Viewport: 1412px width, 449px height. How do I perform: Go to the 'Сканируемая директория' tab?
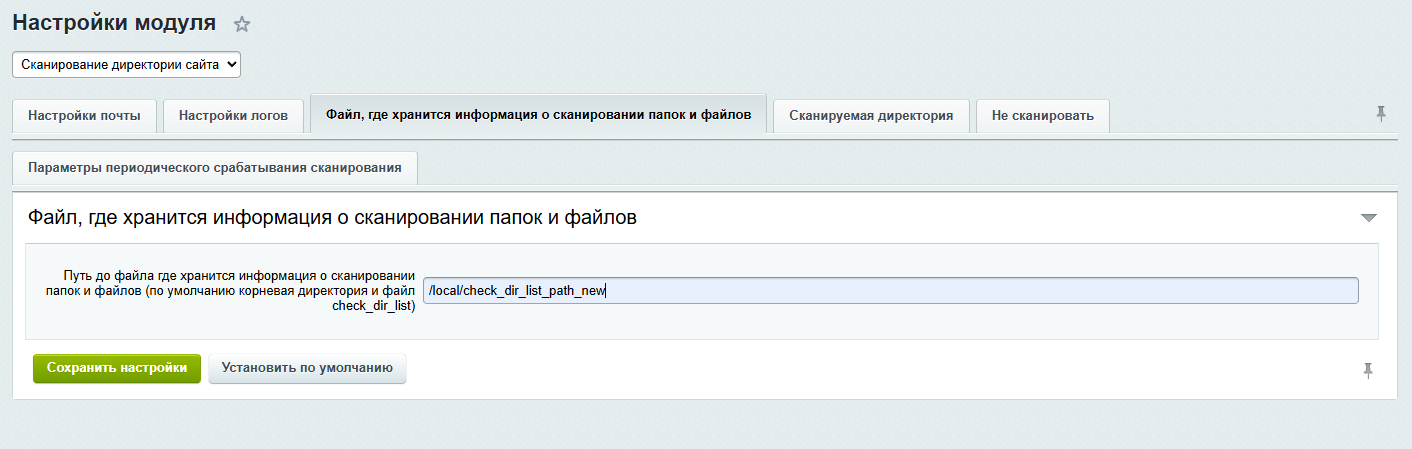point(871,115)
